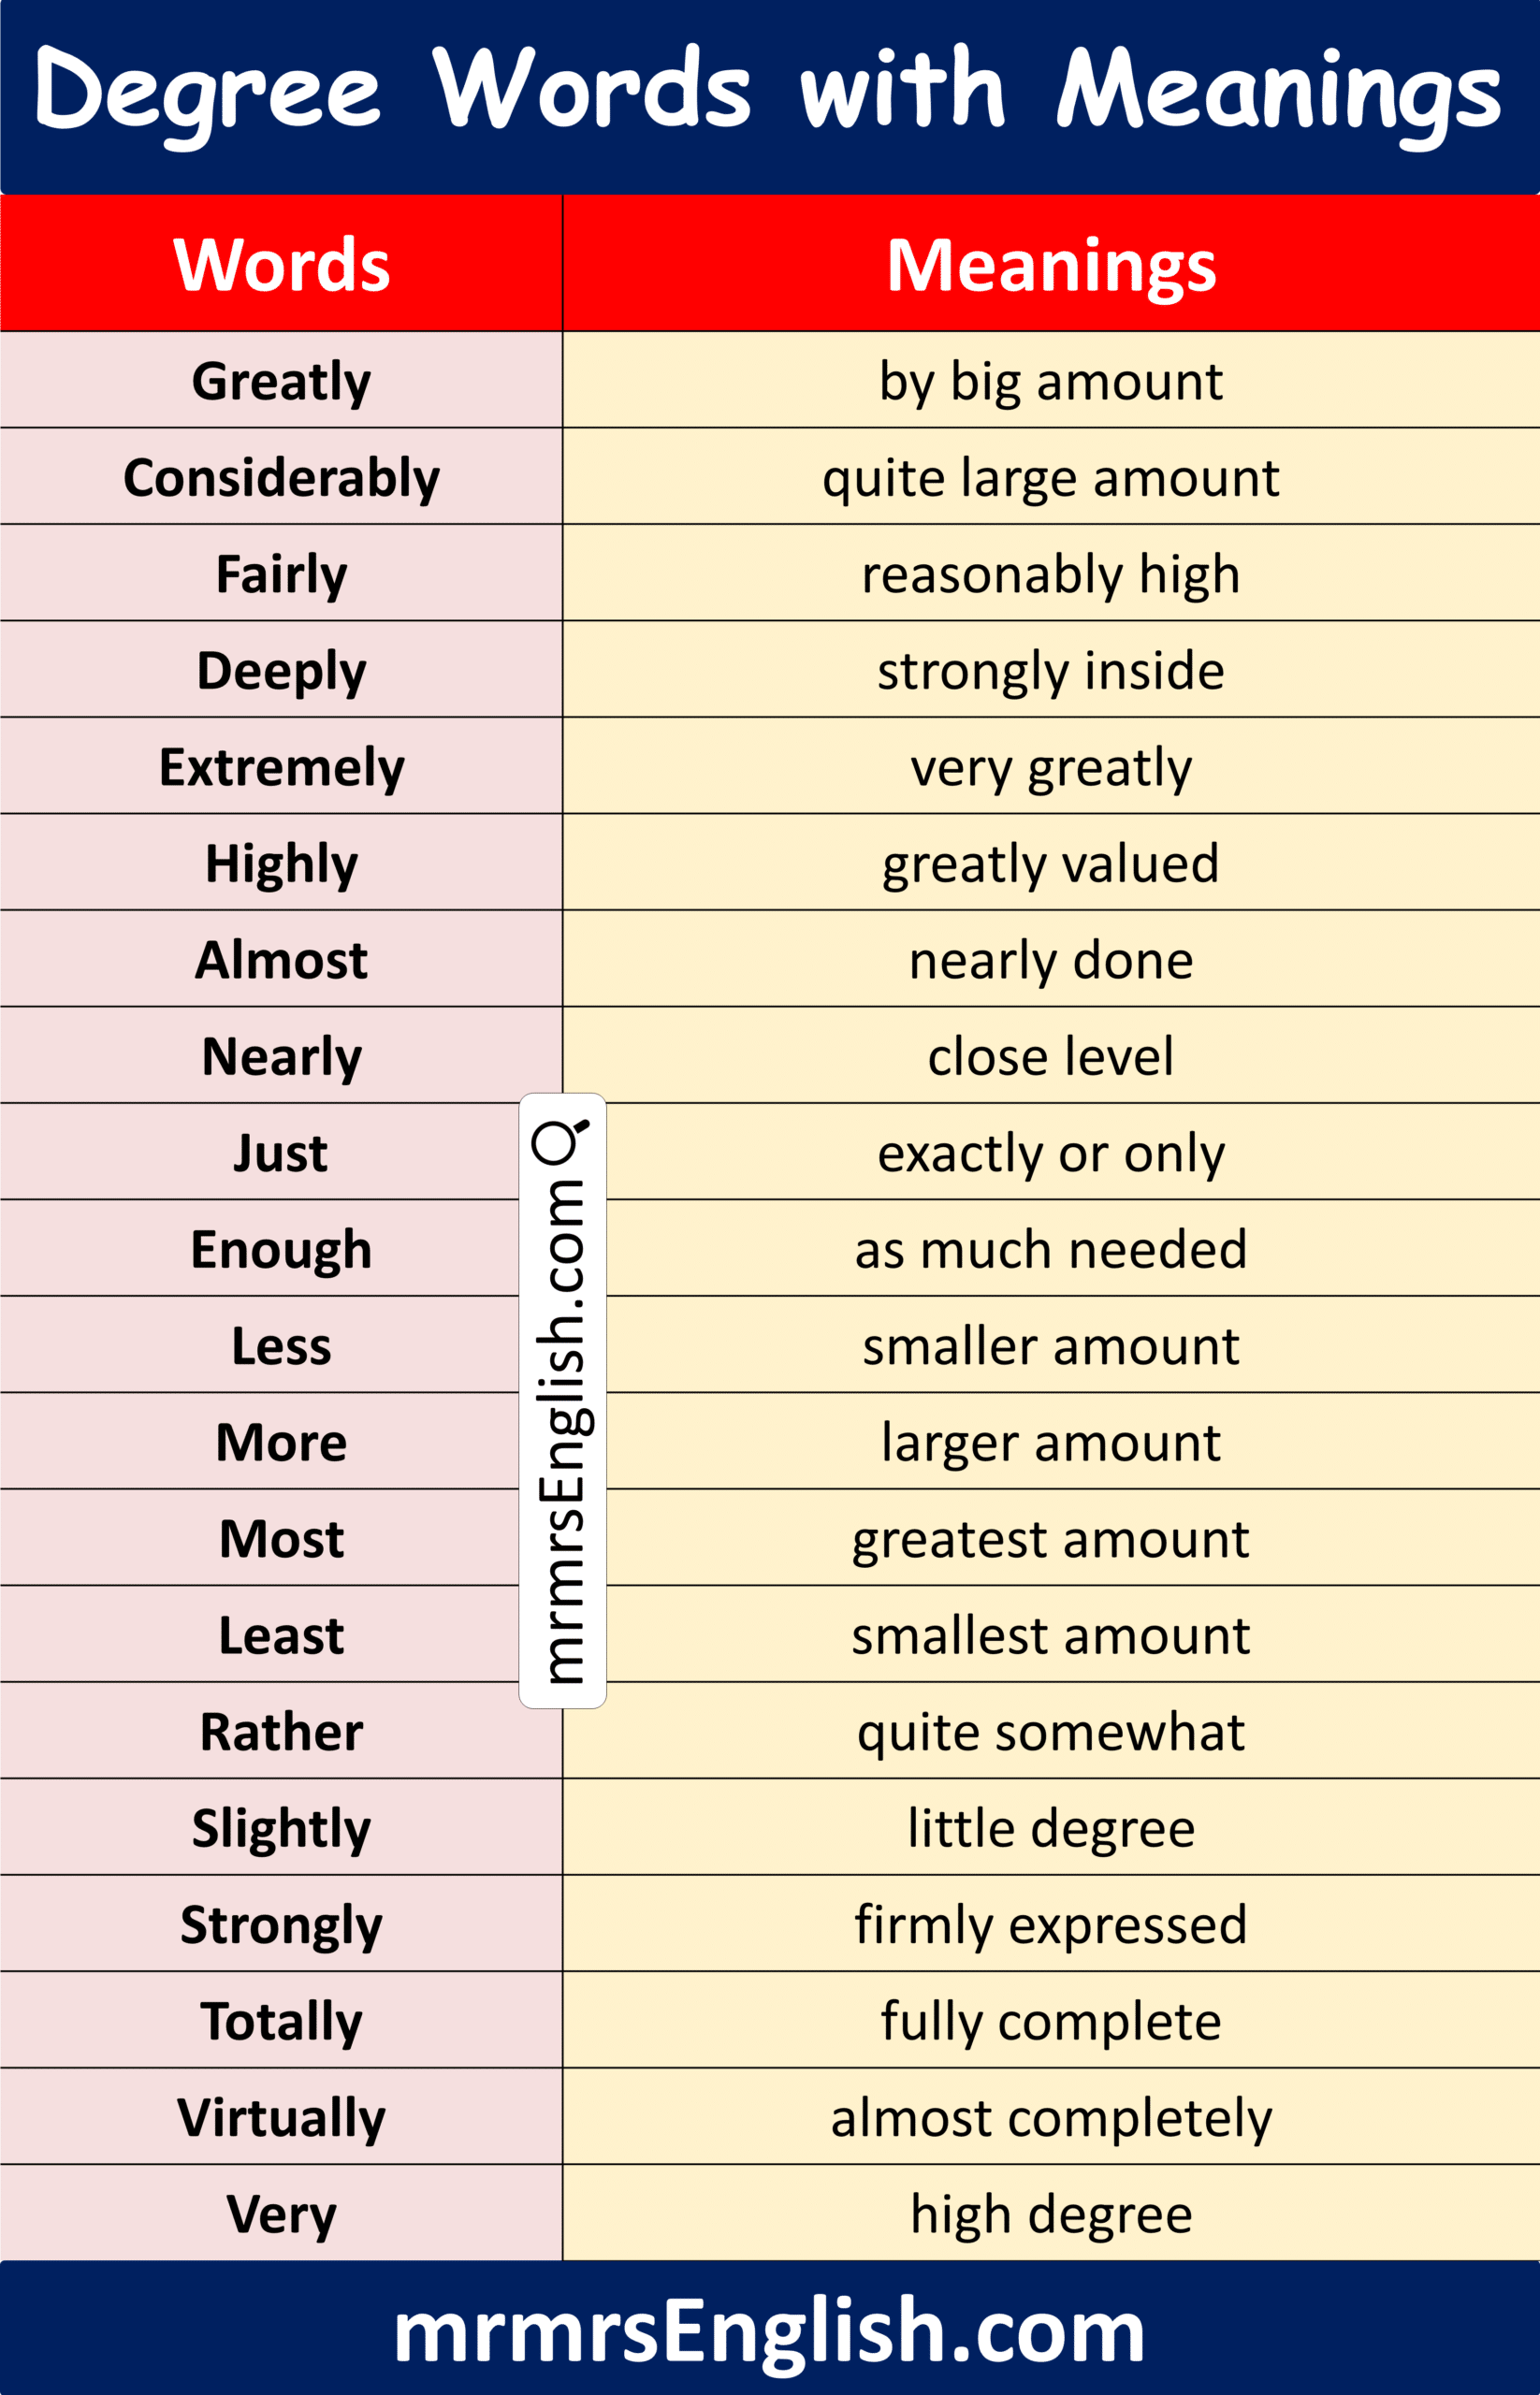Select the word Extremely
The height and width of the screenshot is (2395, 1540).
point(281,767)
